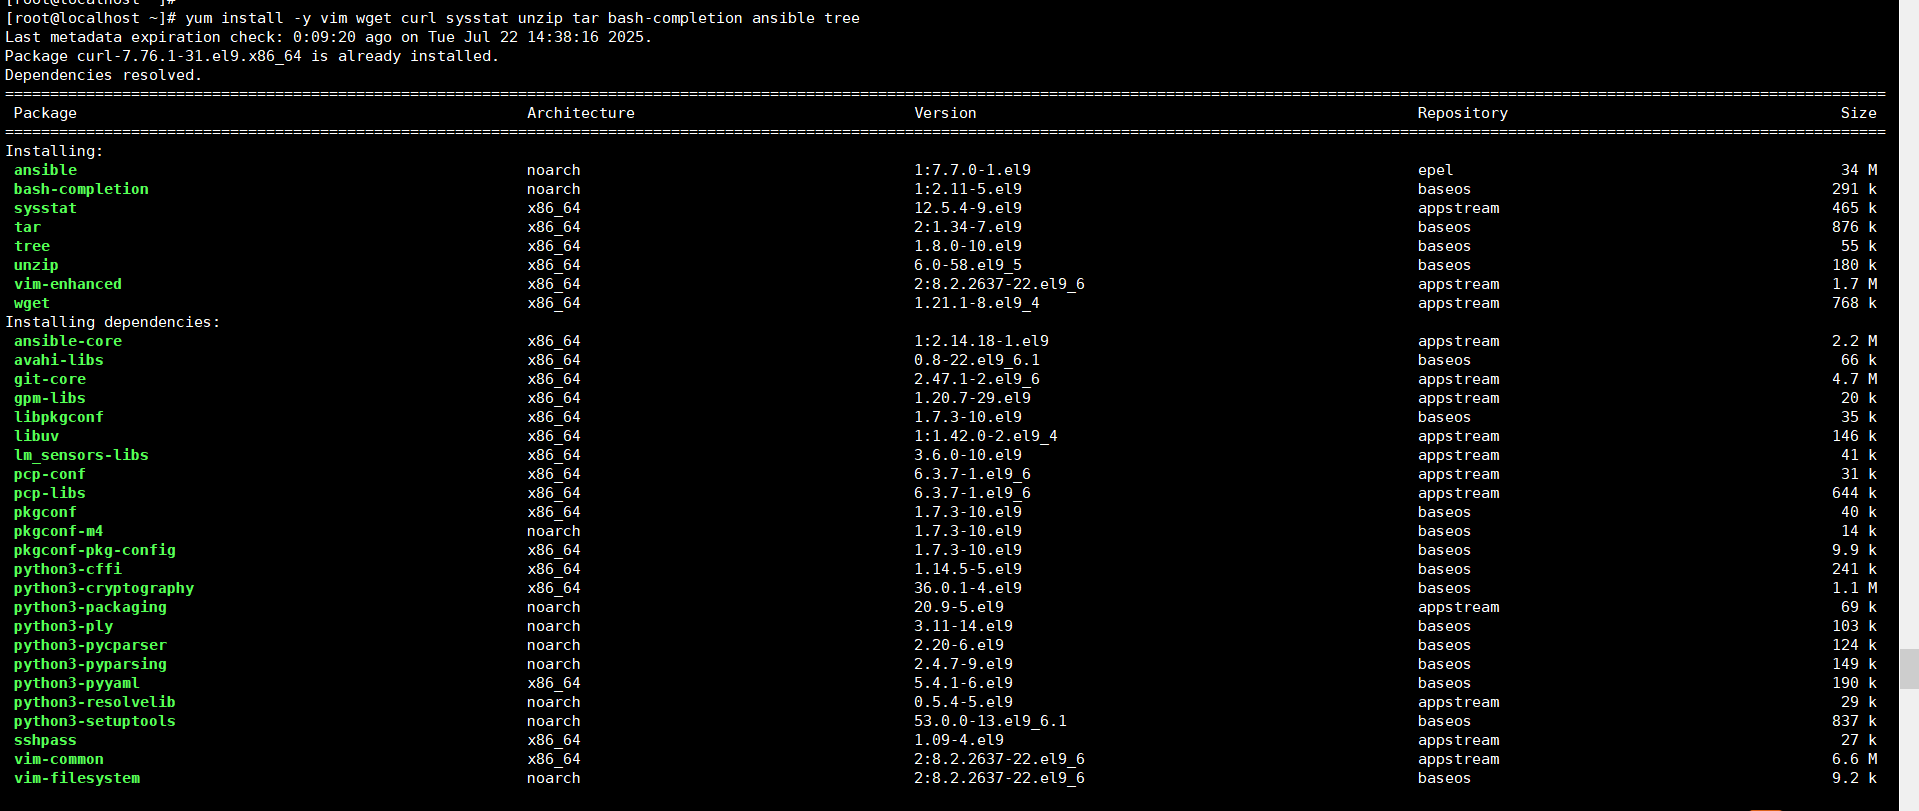Click the 'python3-pyyaml' dependency name
This screenshot has height=811, width=1919.
77,683
